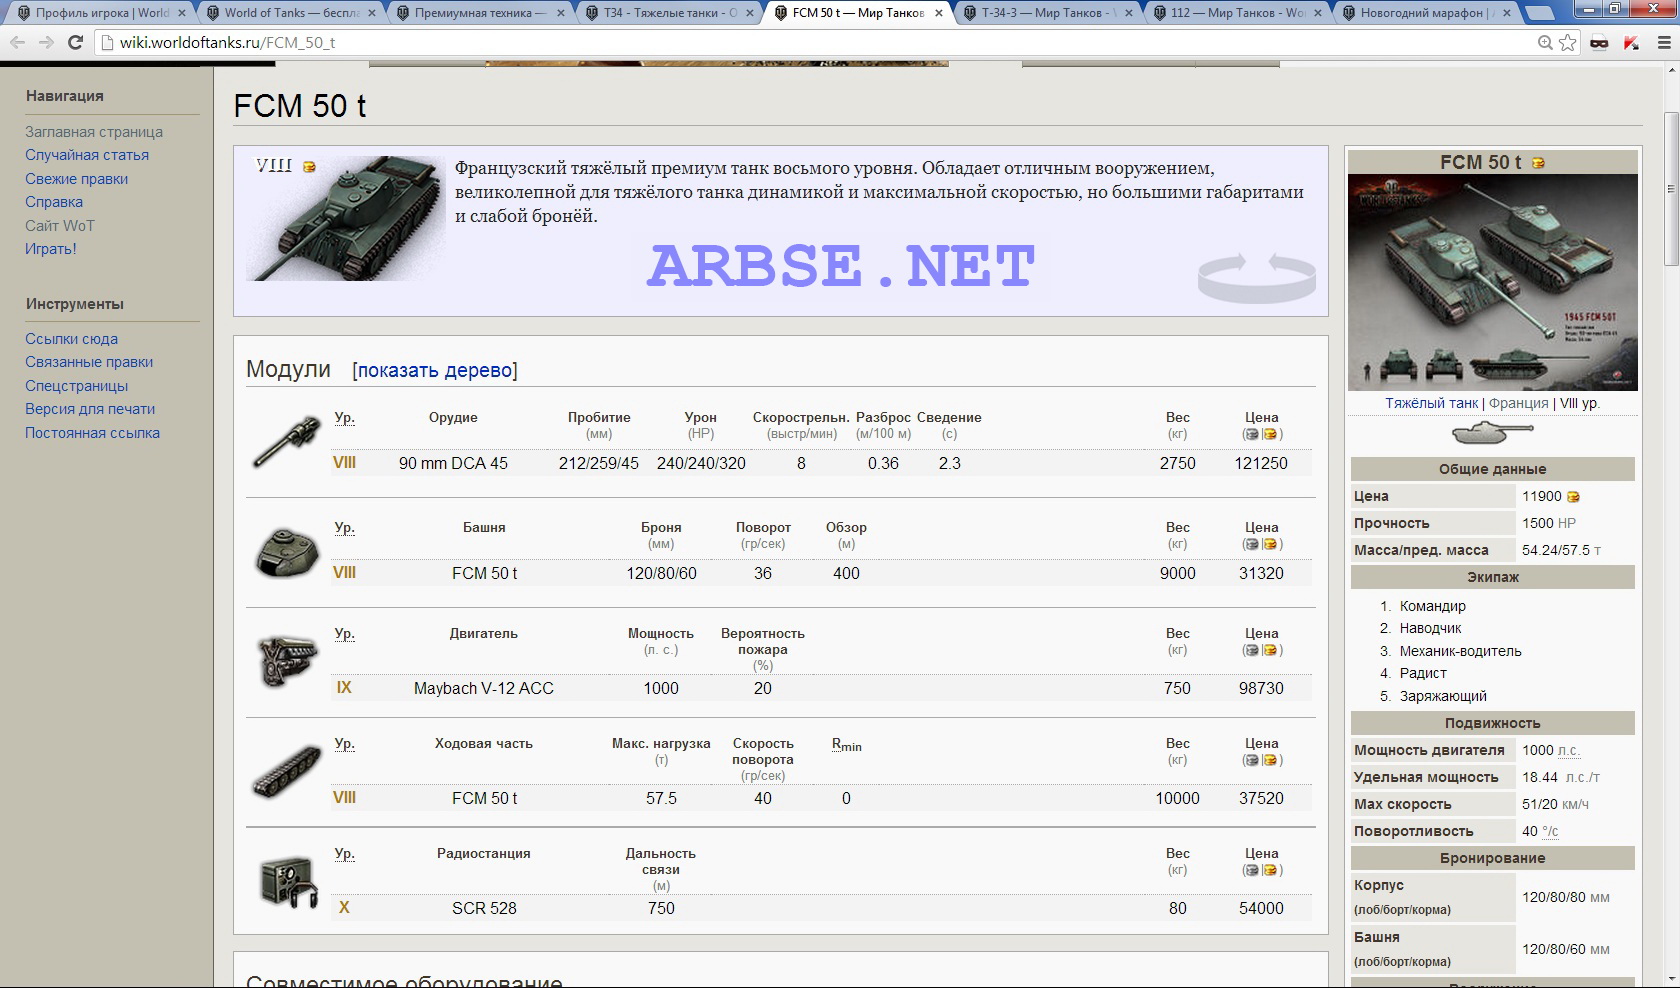This screenshot has width=1680, height=988.
Task: Open the Связанные правки link
Action: click(x=89, y=362)
